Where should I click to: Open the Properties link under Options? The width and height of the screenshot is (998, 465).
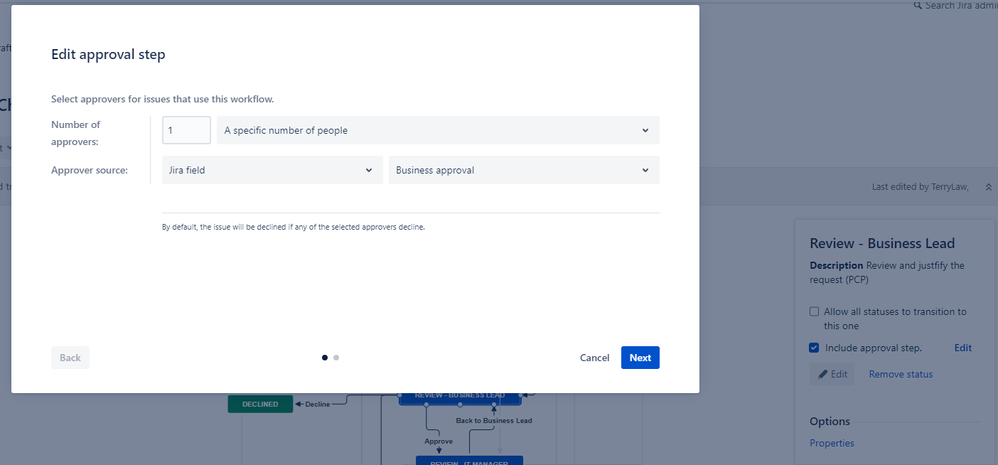click(832, 443)
